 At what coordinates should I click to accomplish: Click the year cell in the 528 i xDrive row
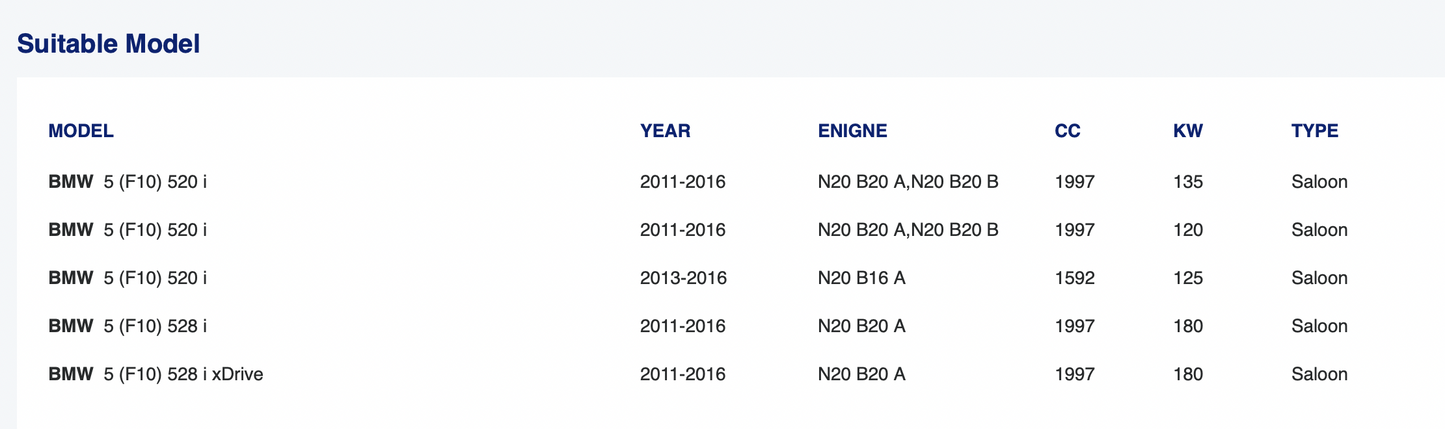[683, 374]
